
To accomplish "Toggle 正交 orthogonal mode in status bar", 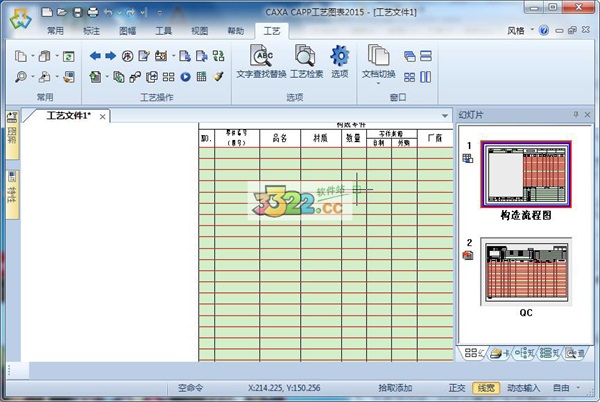I will (457, 388).
